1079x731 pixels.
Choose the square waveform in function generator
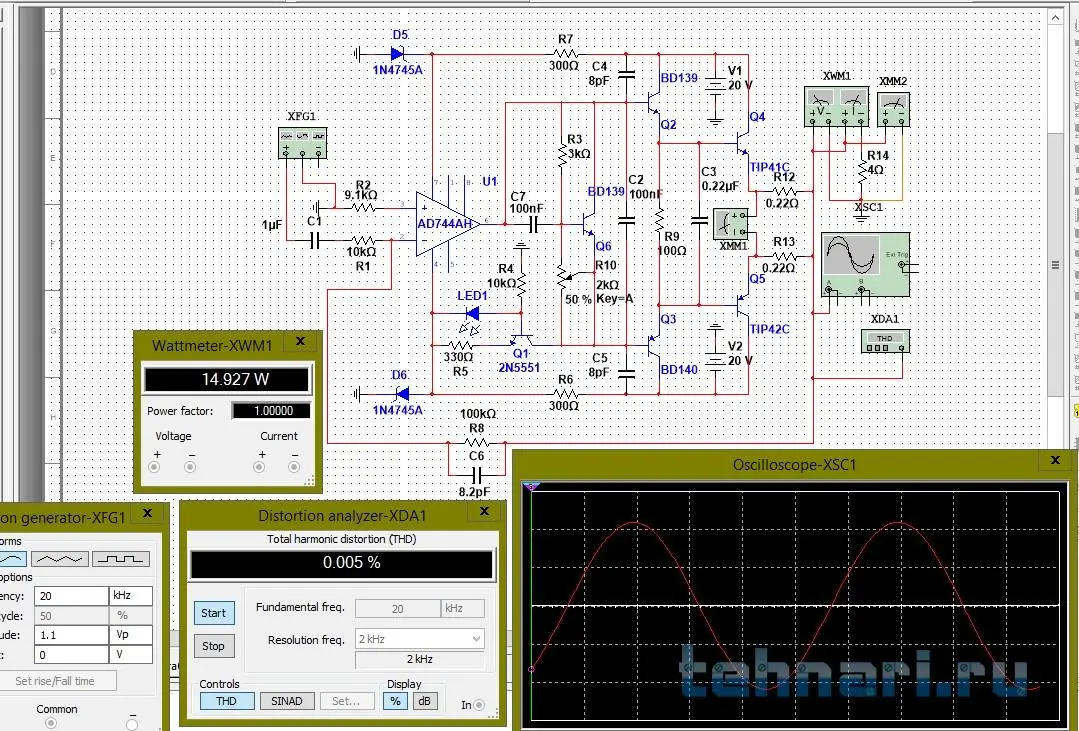point(120,559)
